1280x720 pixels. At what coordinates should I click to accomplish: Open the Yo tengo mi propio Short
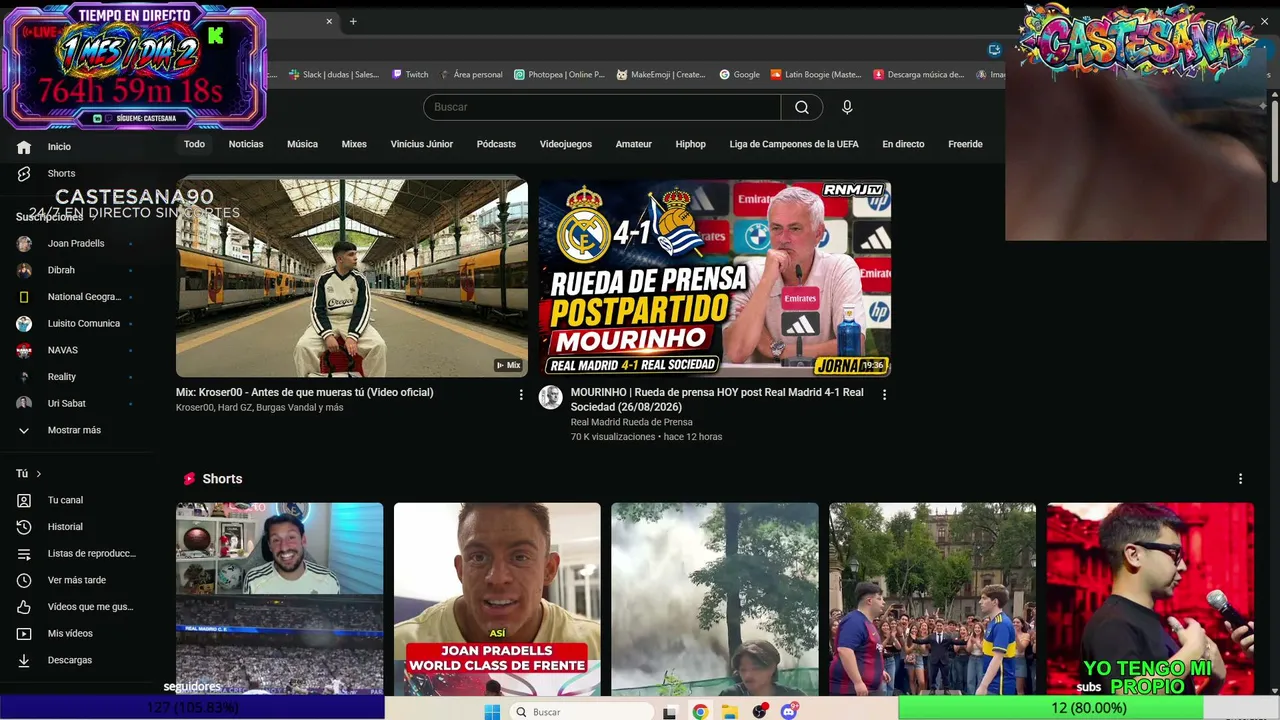pyautogui.click(x=1150, y=599)
